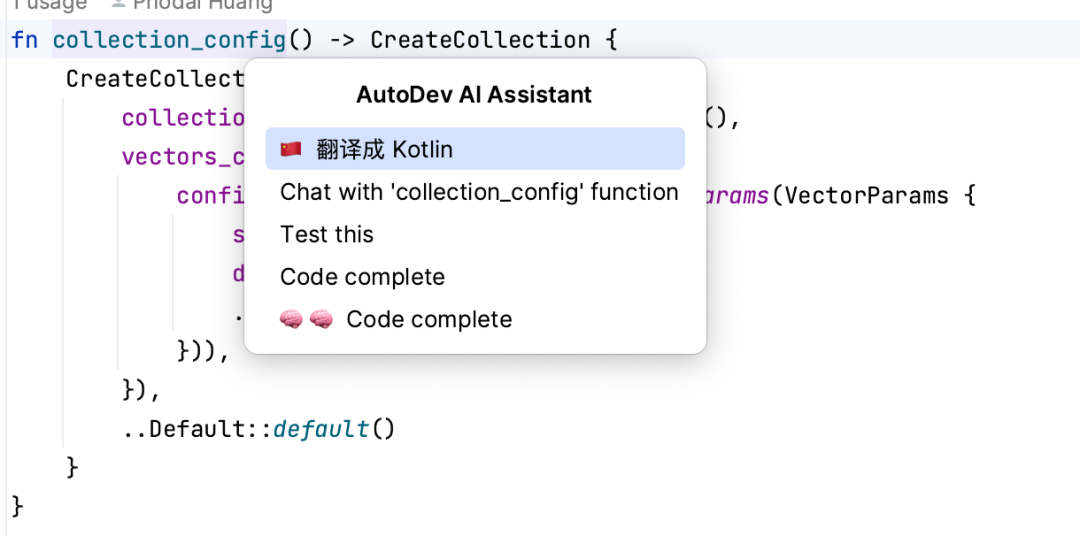1080x536 pixels.
Task: Click the China flag icon in the popup
Action: [291, 149]
